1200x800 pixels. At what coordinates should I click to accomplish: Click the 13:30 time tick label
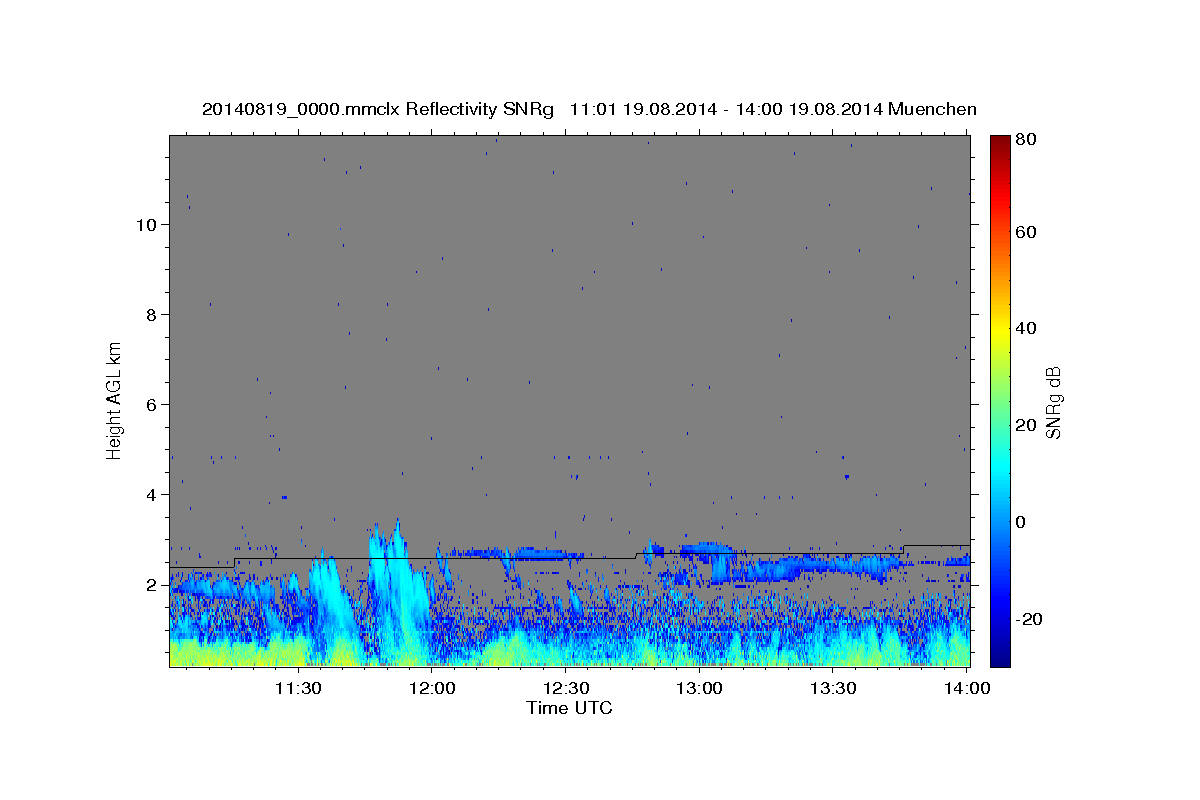click(833, 688)
